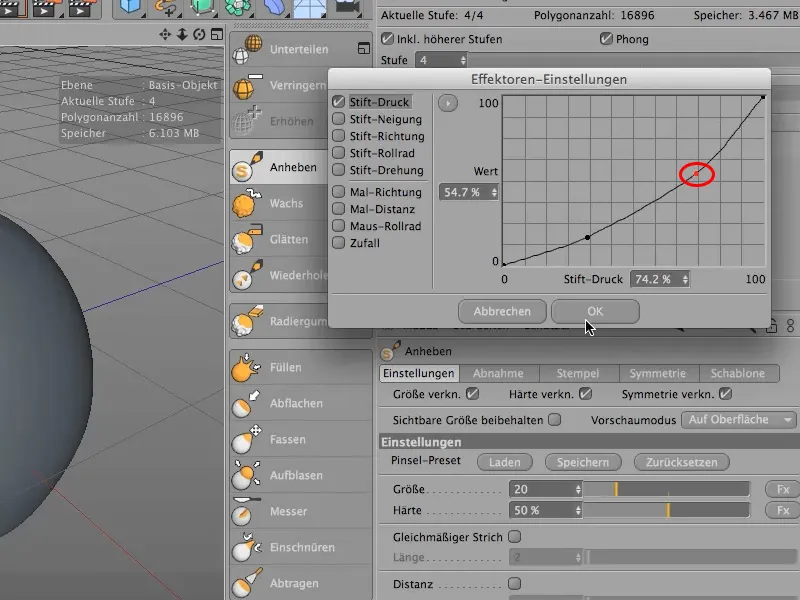The height and width of the screenshot is (600, 800).
Task: Enable Gleichmäßiger Strich checkbox
Action: [x=515, y=537]
